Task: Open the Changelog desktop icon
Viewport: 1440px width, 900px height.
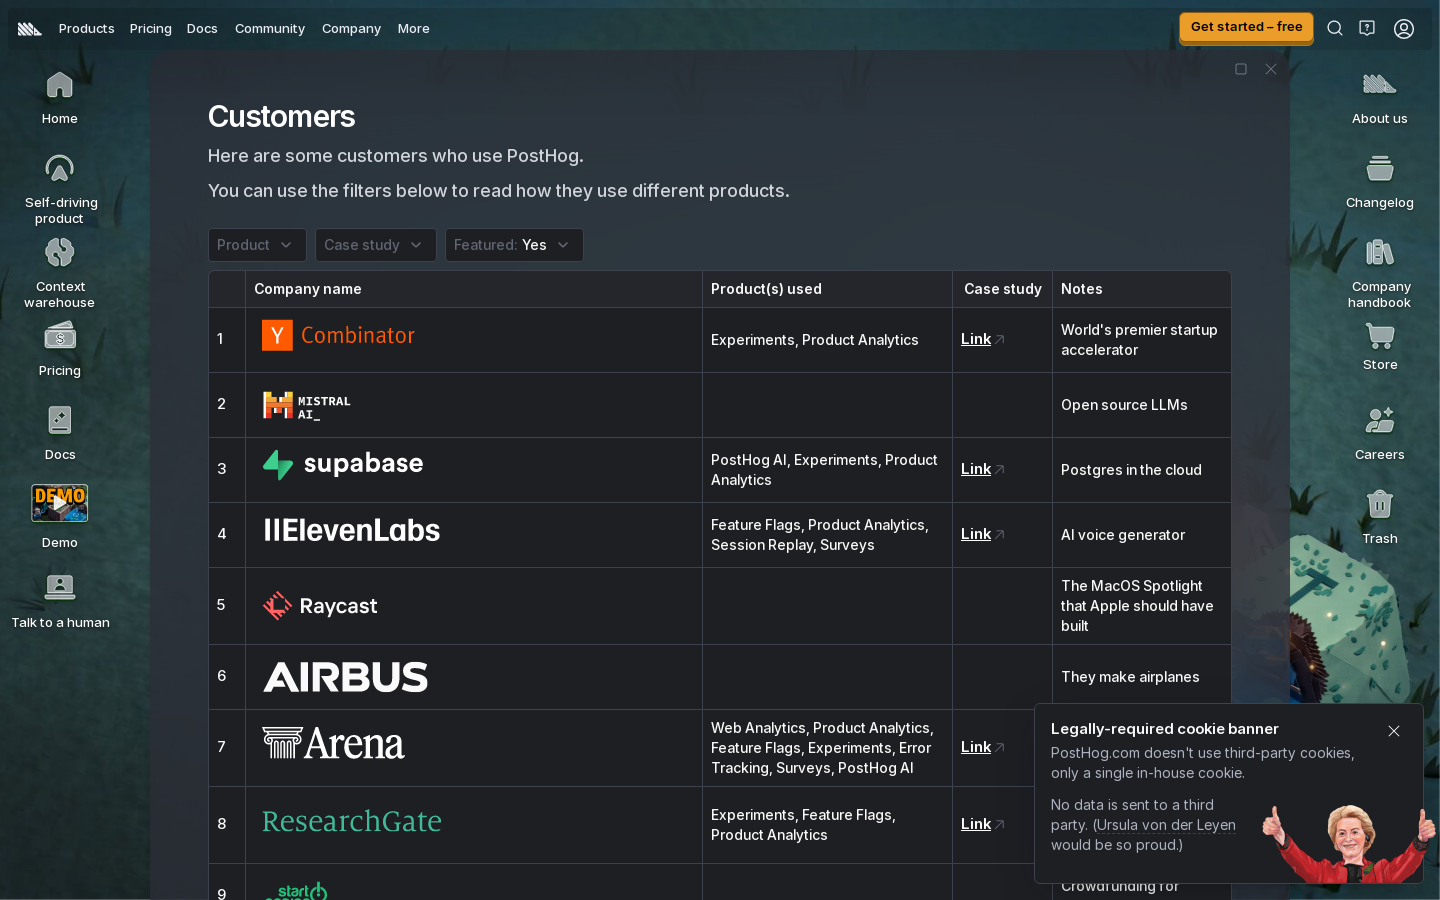Action: [x=1380, y=181]
